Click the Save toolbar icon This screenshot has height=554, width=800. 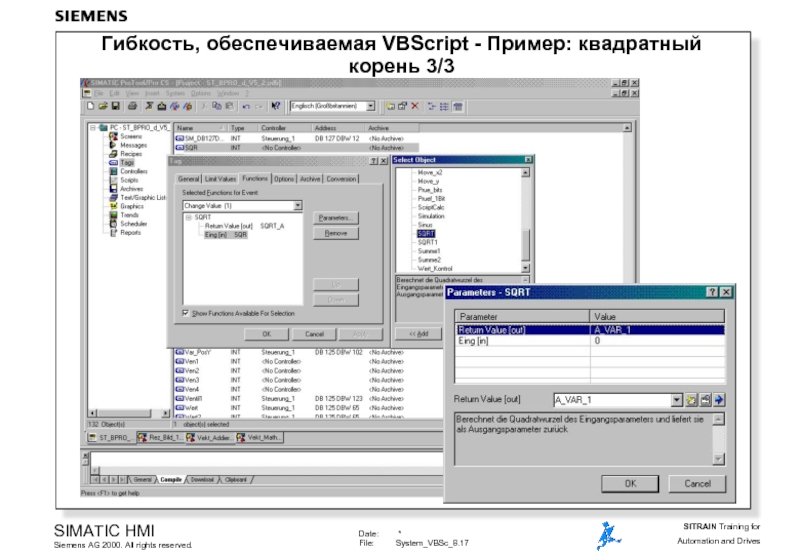pos(115,106)
